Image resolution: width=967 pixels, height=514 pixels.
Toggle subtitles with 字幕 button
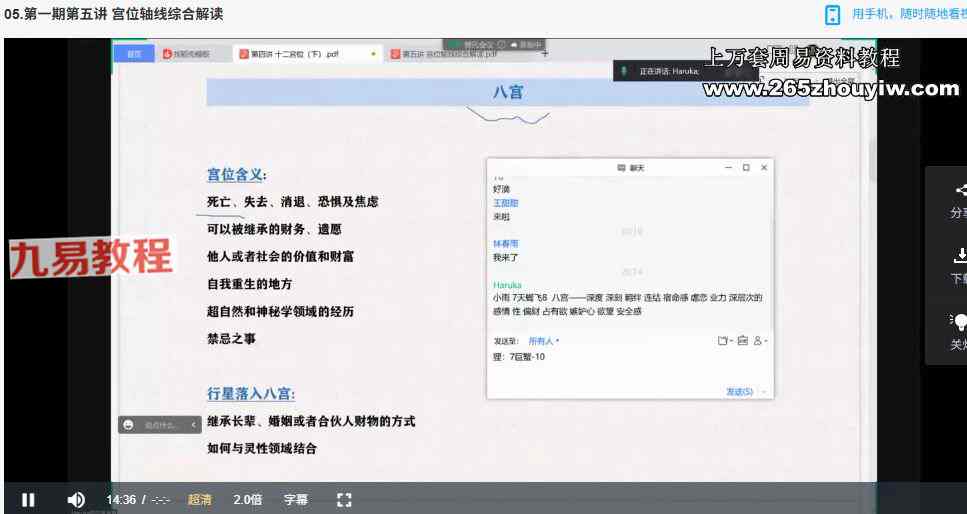tap(295, 500)
